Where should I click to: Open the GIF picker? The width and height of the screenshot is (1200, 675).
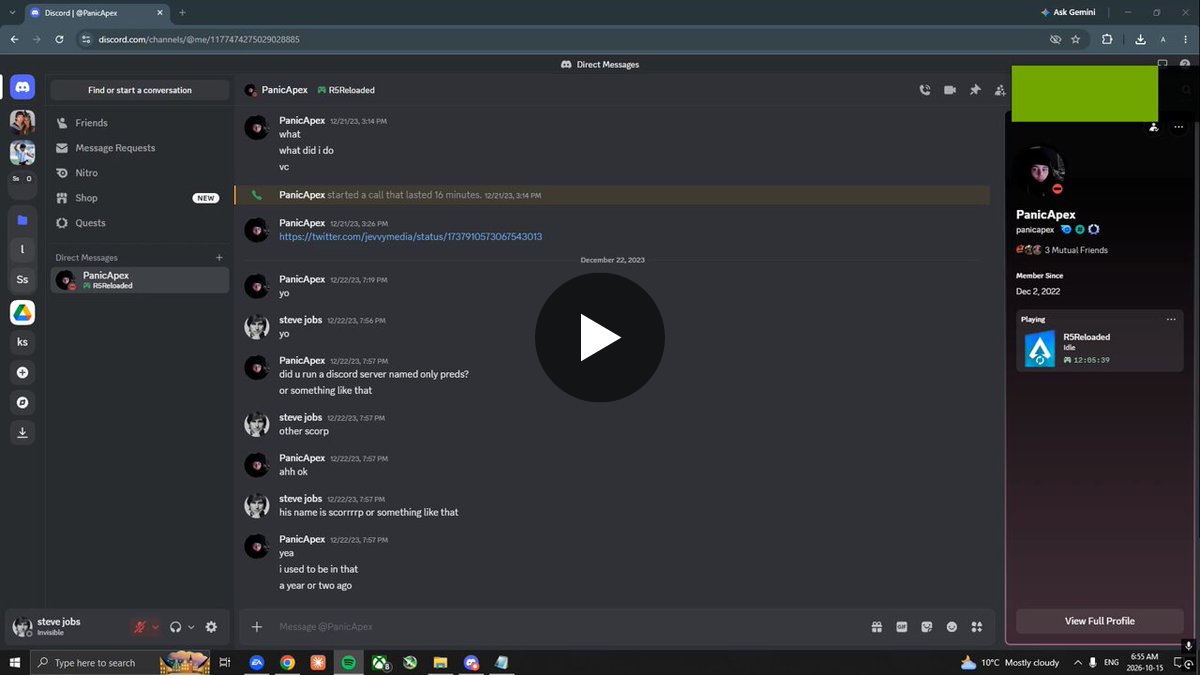902,627
